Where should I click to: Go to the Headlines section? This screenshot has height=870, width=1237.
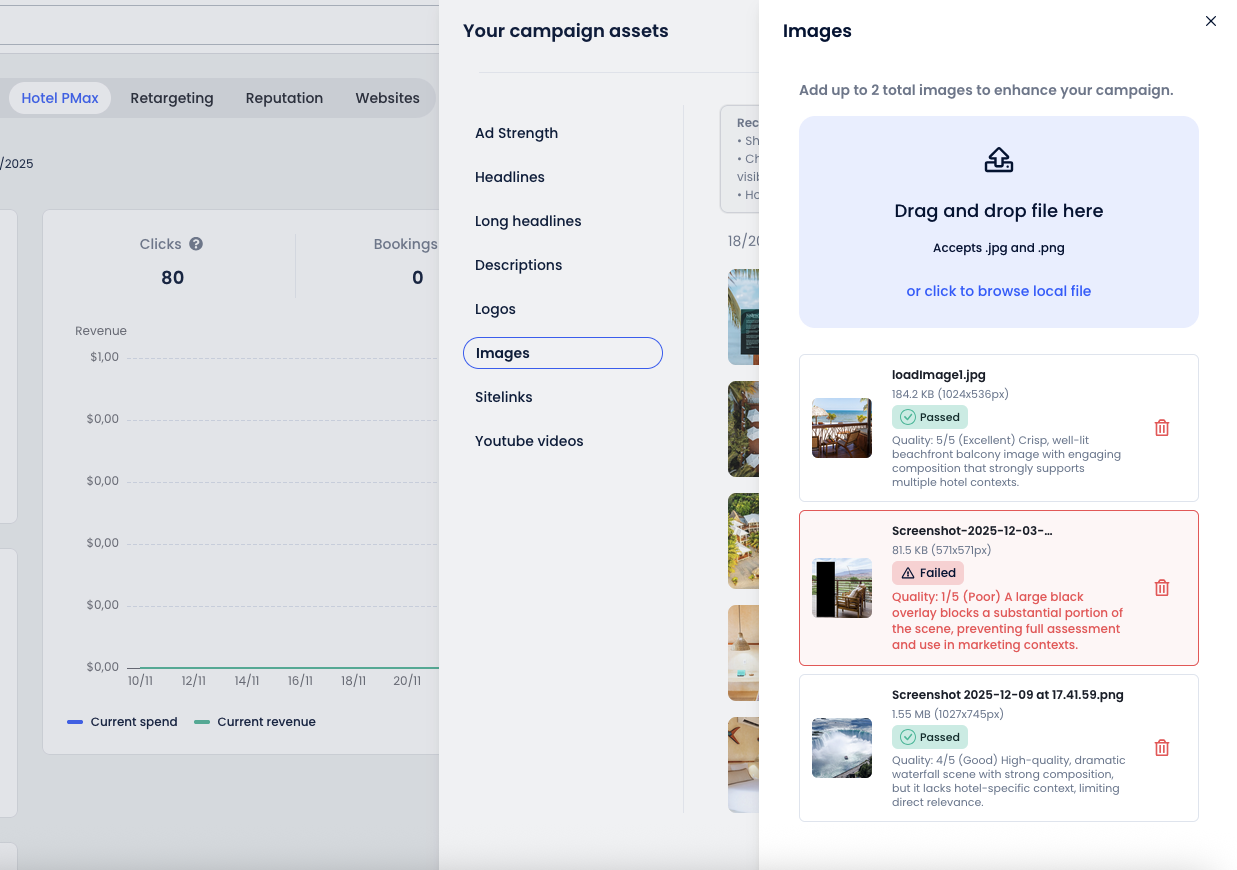pos(510,177)
